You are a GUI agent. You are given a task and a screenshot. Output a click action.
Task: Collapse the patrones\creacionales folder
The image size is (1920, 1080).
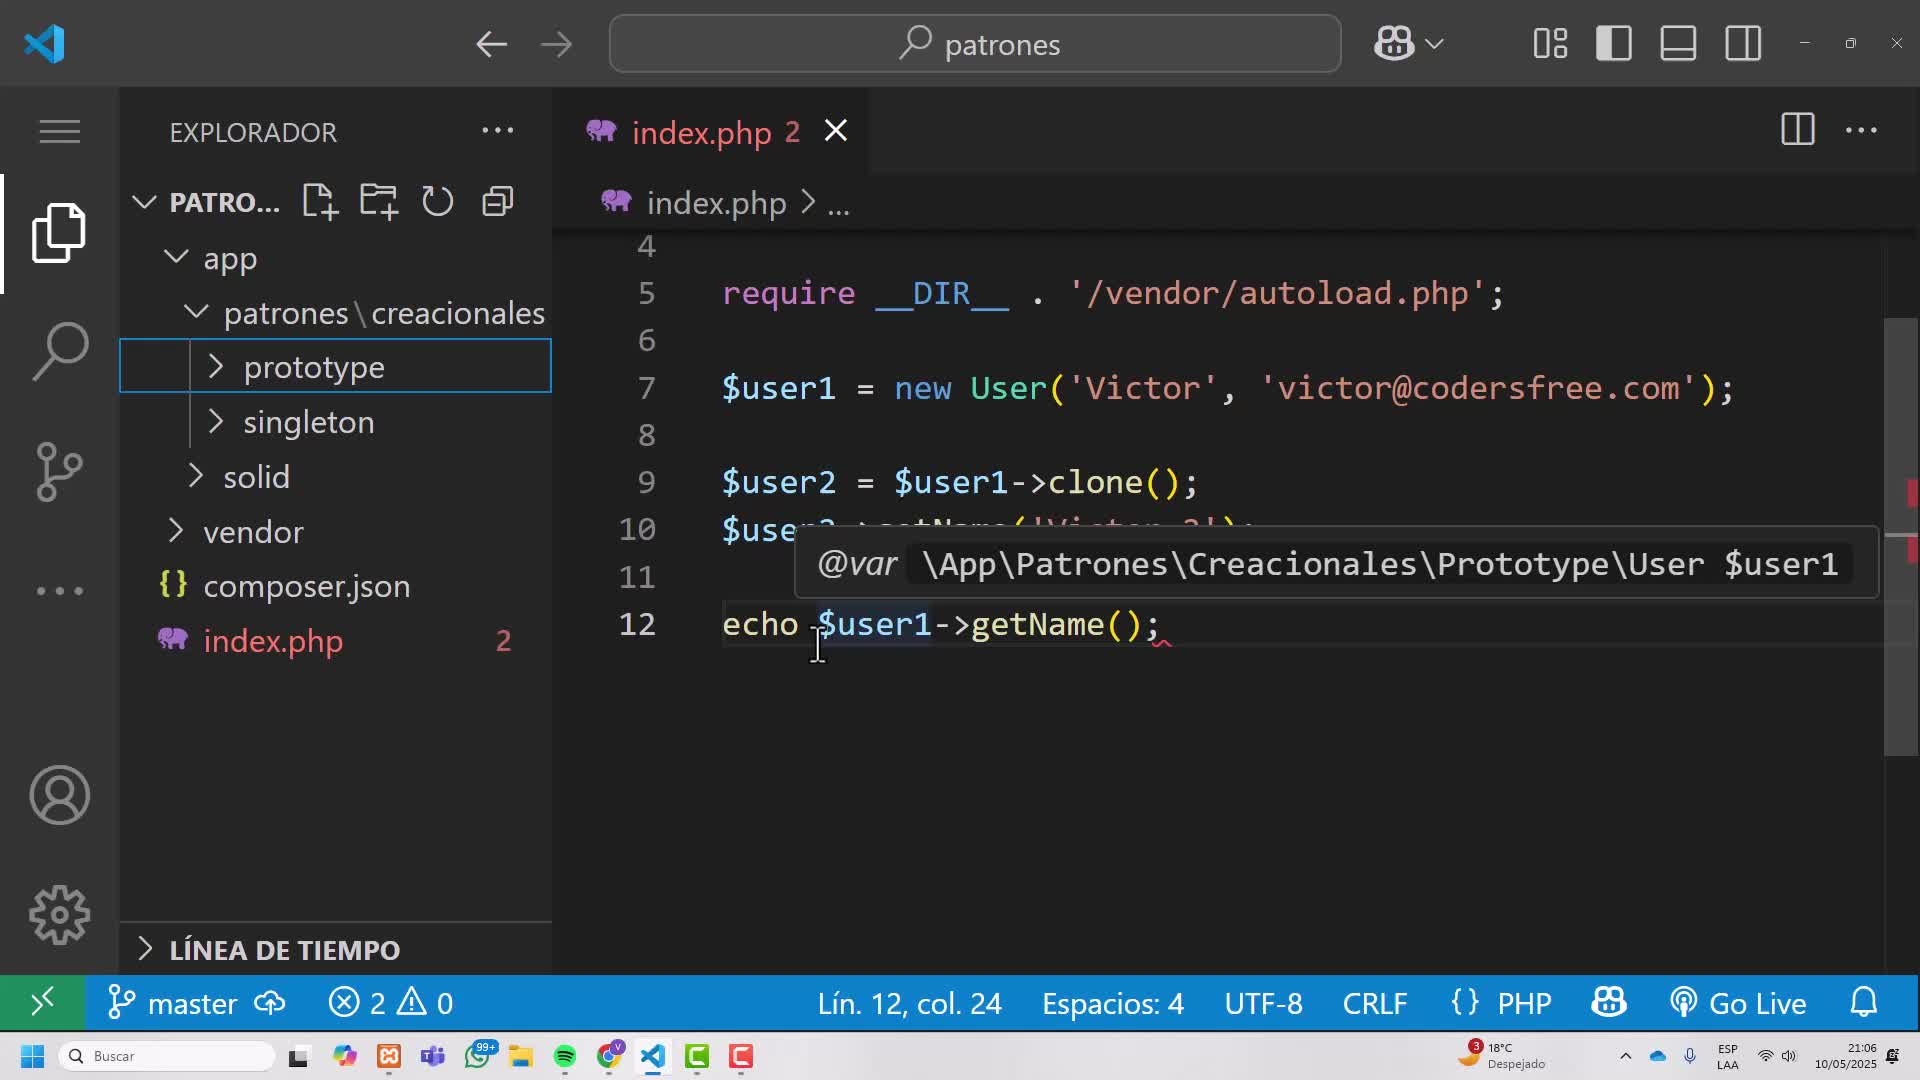pos(196,312)
